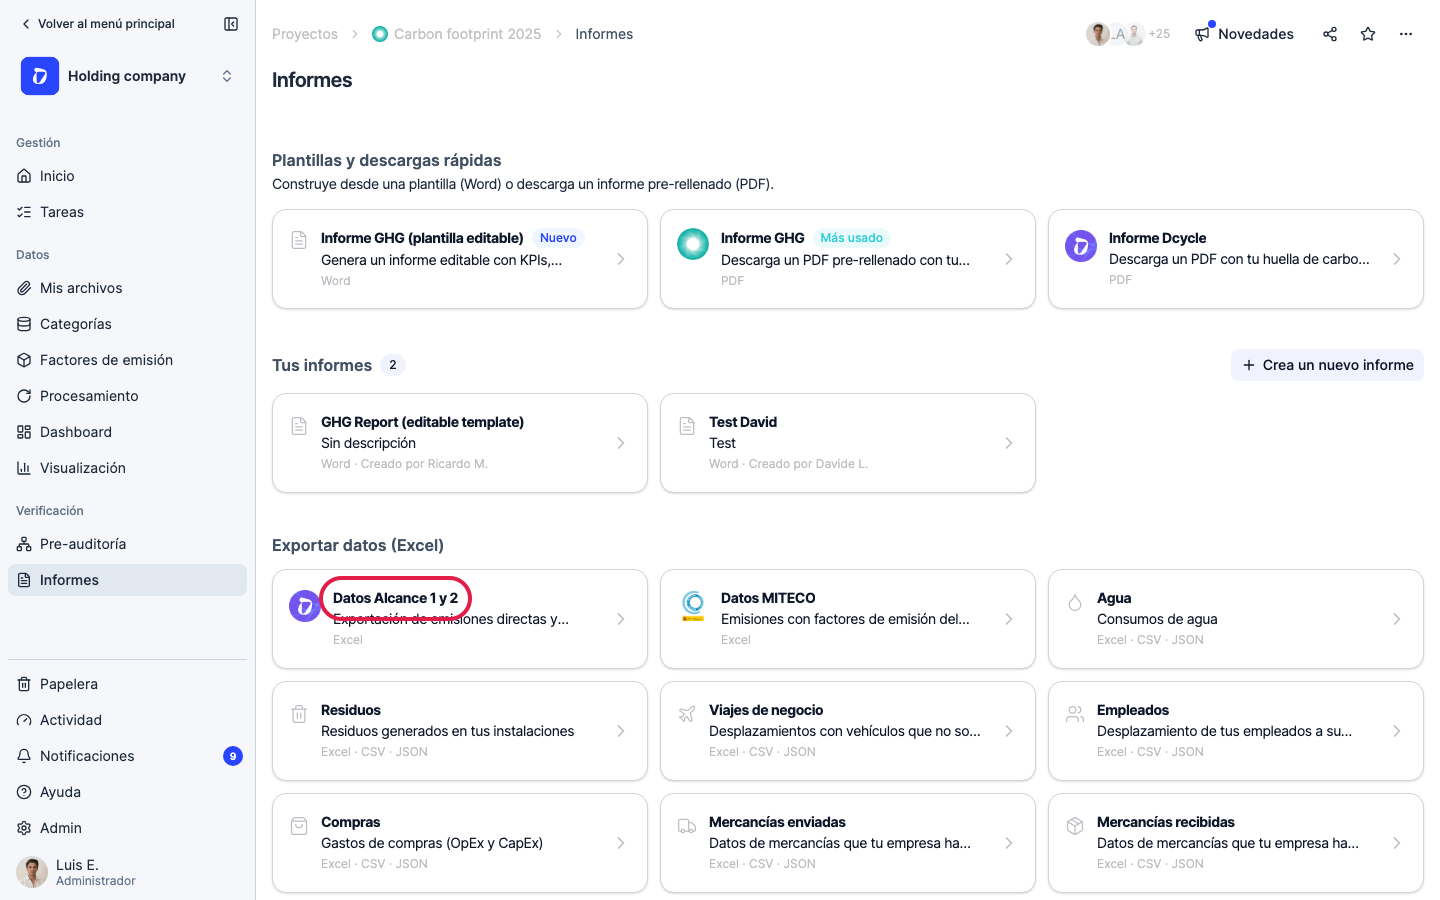Open GHG Report (editable template) report
Viewport: 1440px width, 900px height.
(x=460, y=443)
